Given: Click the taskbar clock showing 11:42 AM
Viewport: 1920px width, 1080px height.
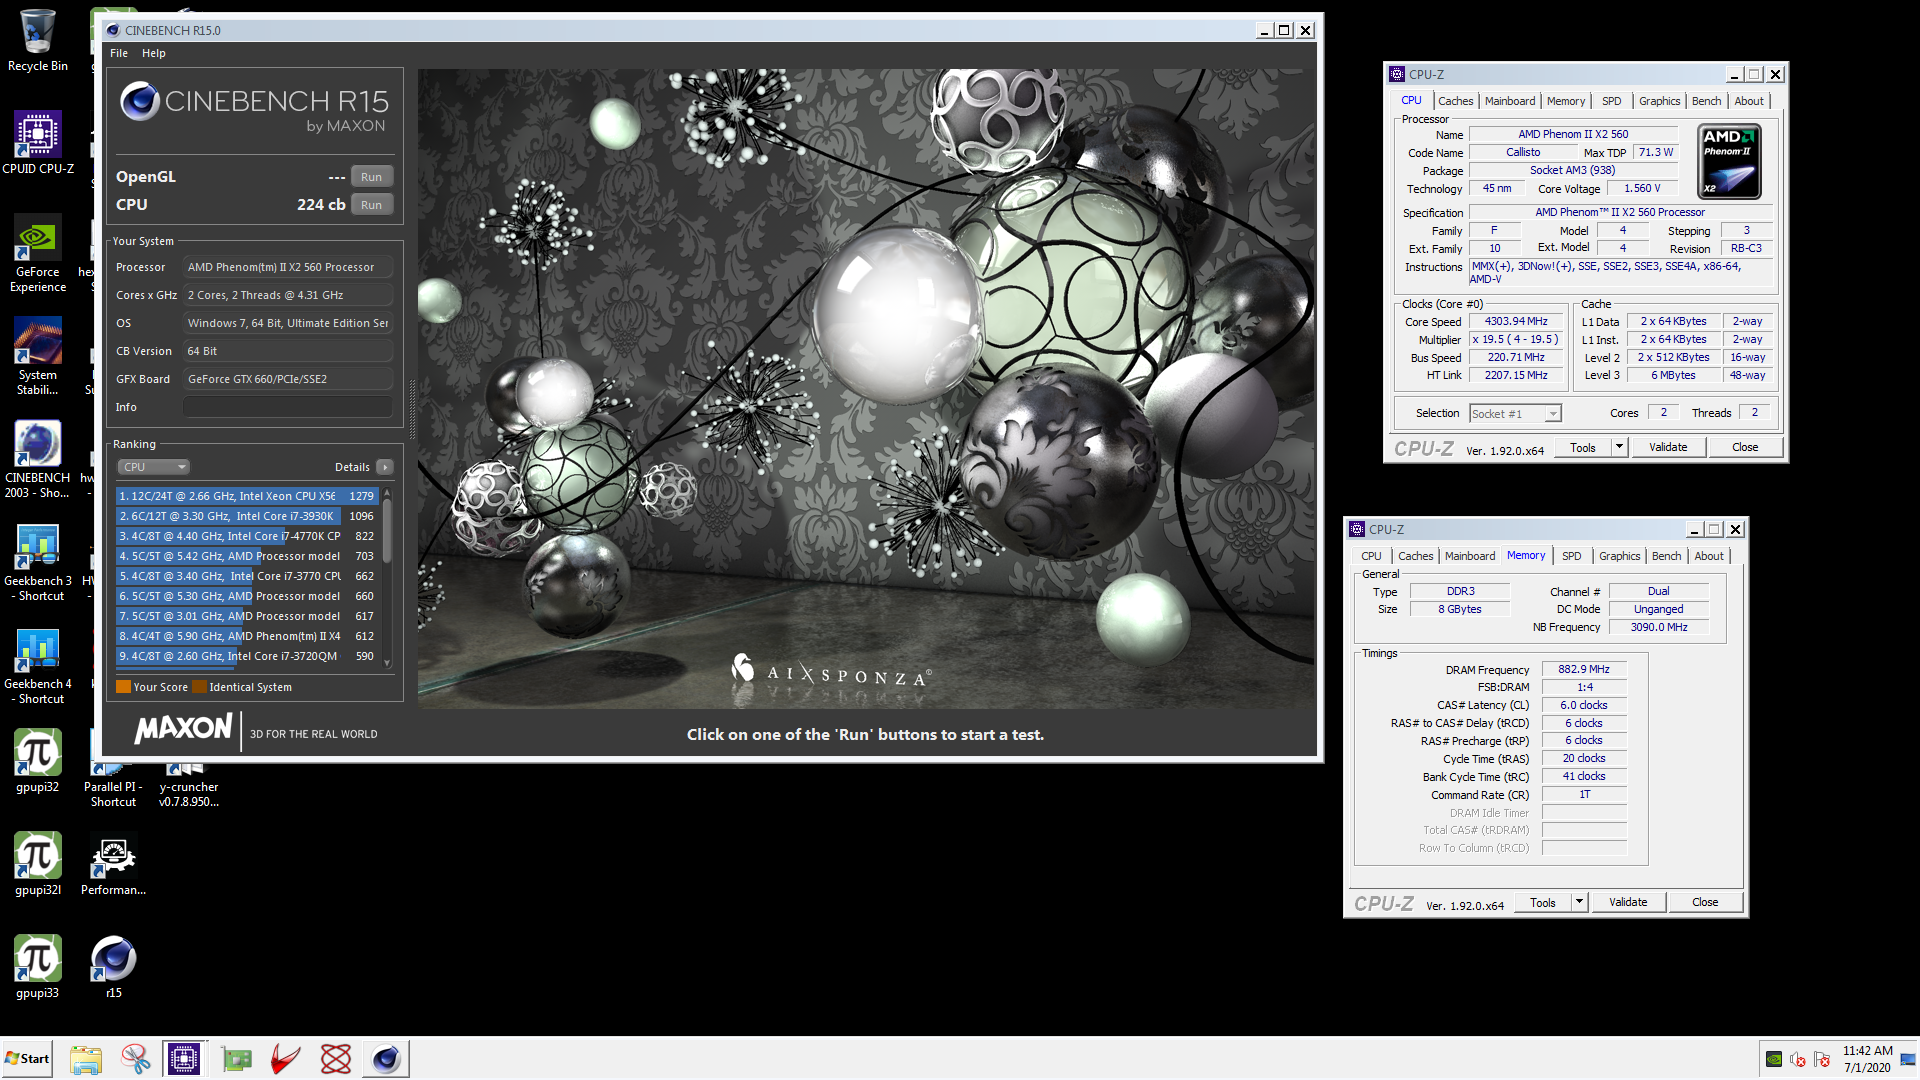Looking at the screenshot, I should 1868,1059.
